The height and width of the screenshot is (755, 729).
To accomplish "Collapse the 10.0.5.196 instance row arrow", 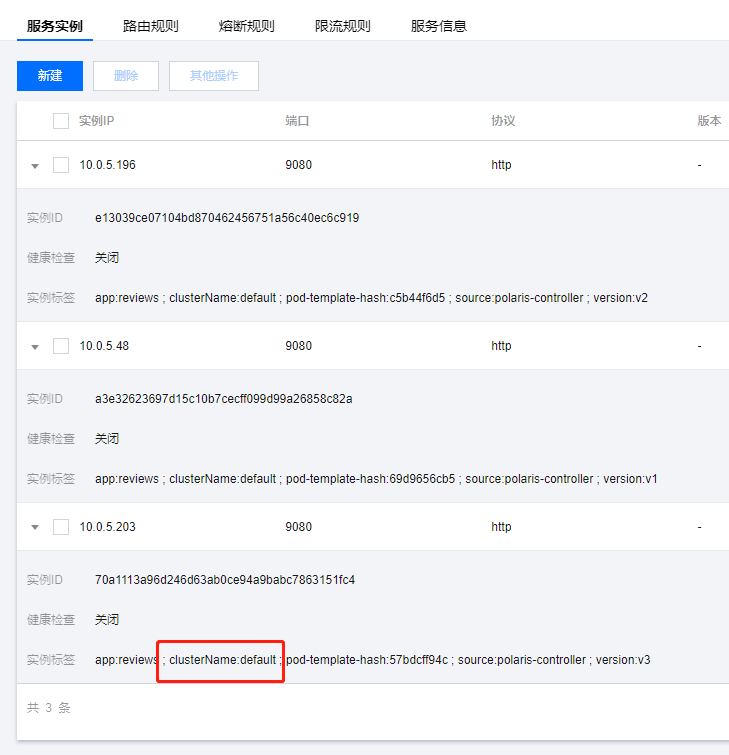I will 35,166.
